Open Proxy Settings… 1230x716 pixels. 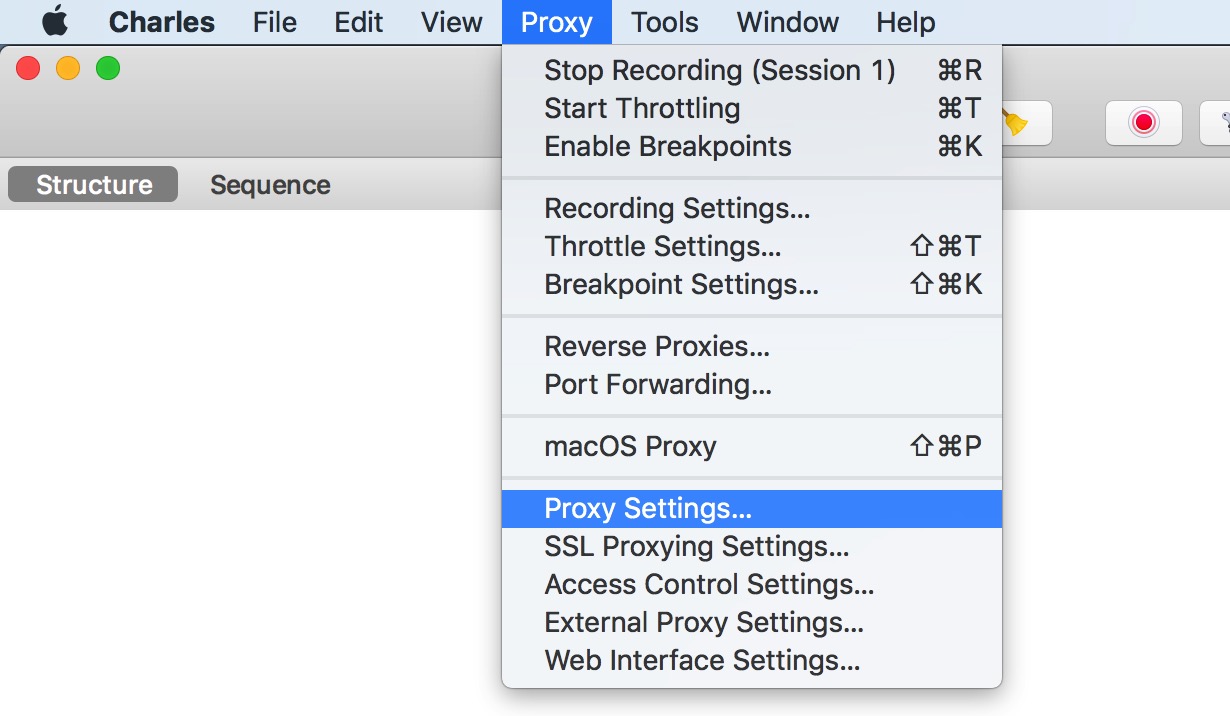[x=752, y=509]
